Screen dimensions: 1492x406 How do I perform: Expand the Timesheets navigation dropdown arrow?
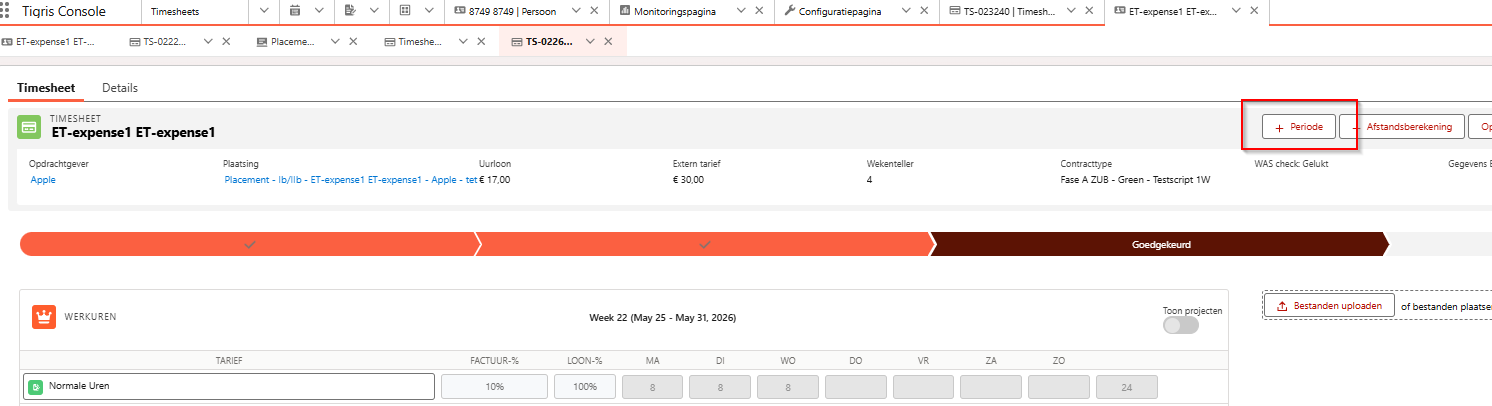click(x=265, y=11)
